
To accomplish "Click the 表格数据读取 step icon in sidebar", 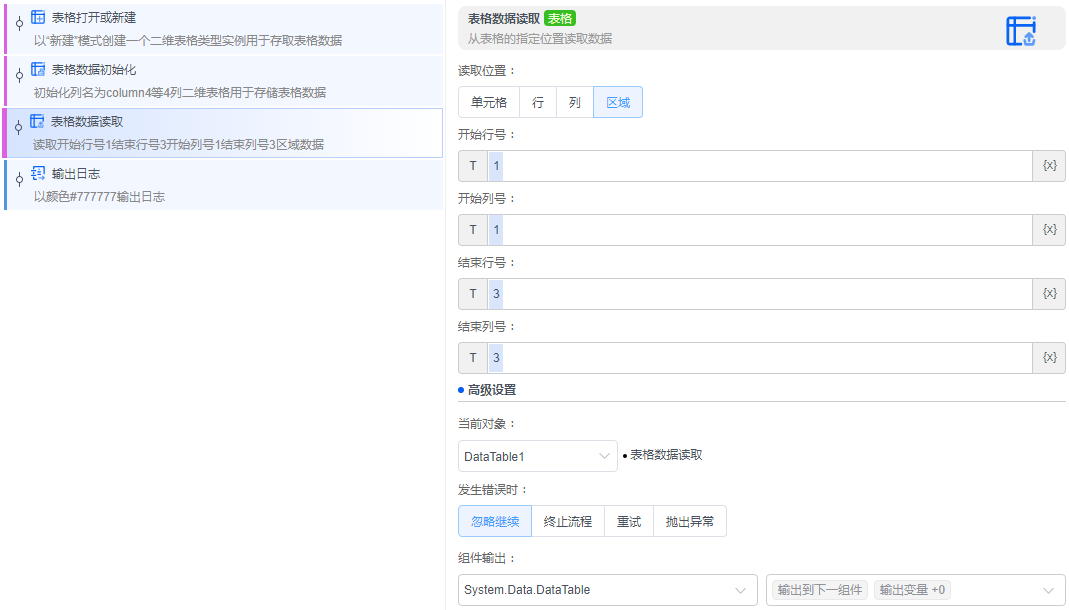I will (36, 123).
